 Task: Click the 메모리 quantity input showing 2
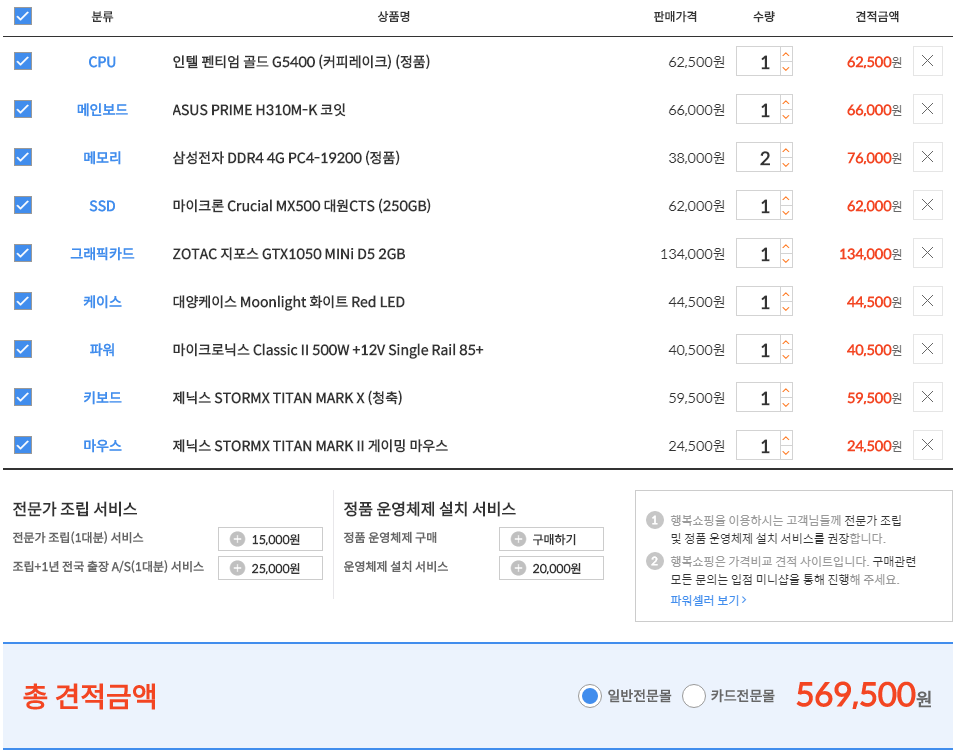coord(759,157)
